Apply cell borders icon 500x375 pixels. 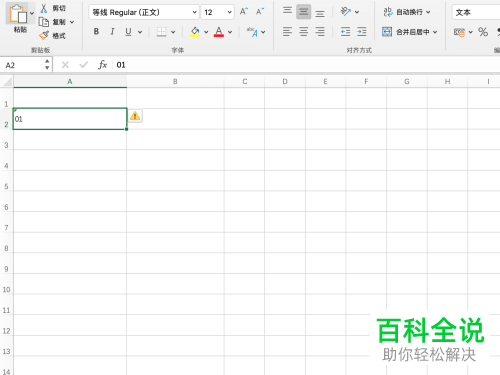(161, 32)
